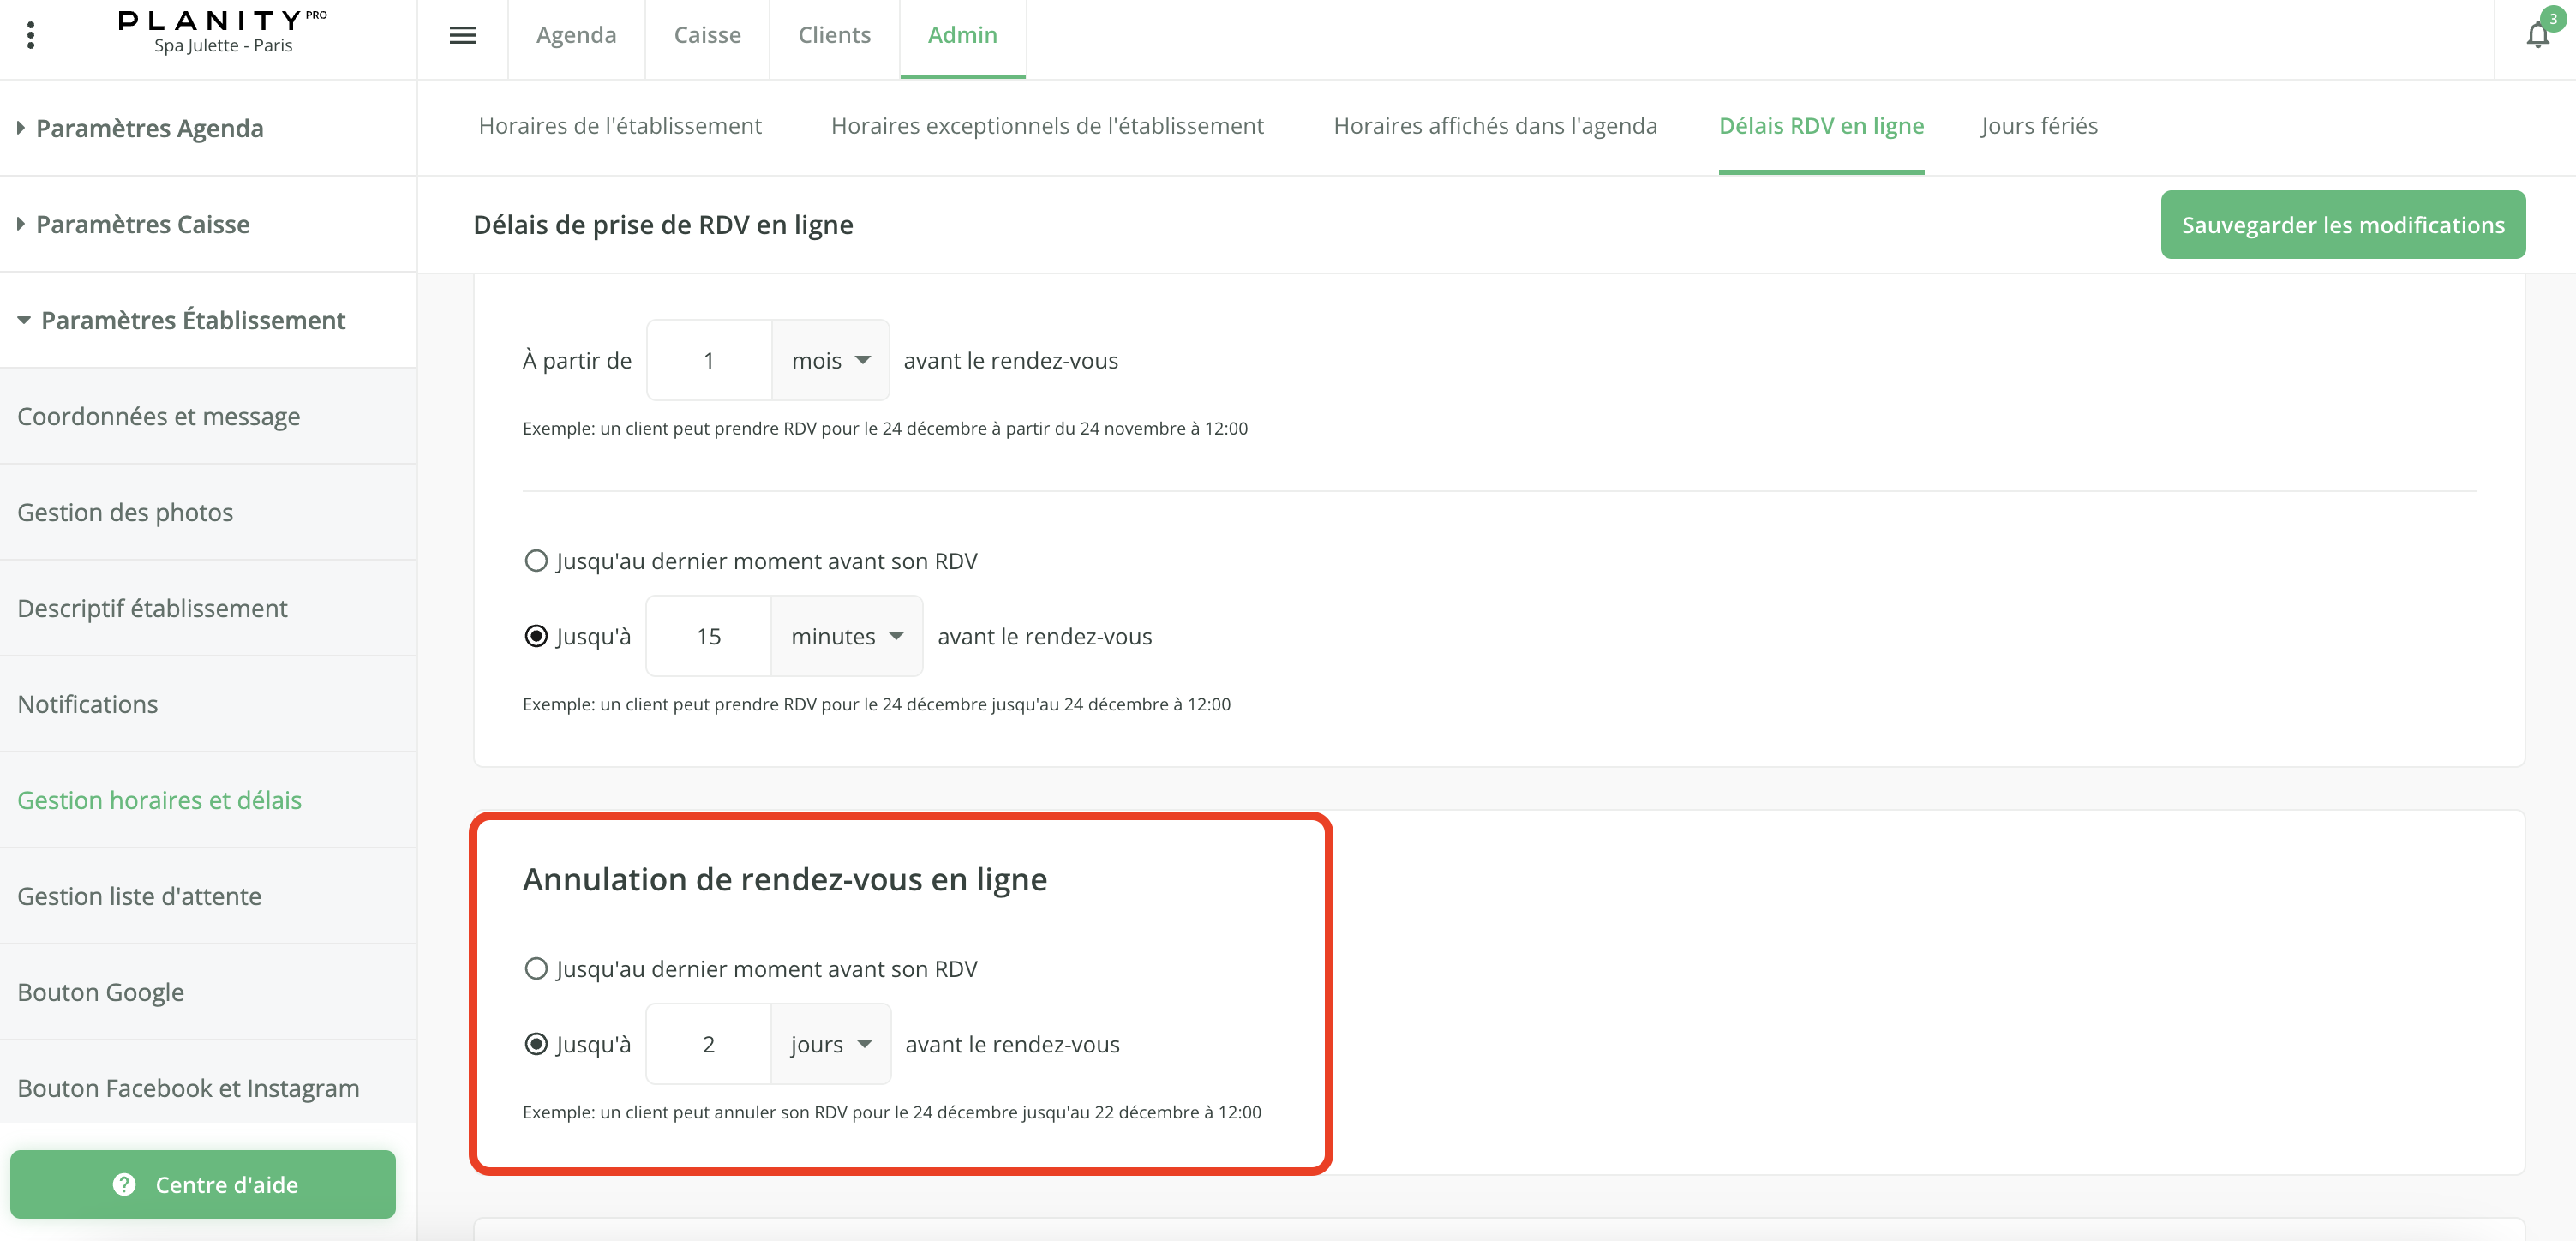Select 'Jusqu'à 2 jours' cancellation radio

[x=536, y=1045]
